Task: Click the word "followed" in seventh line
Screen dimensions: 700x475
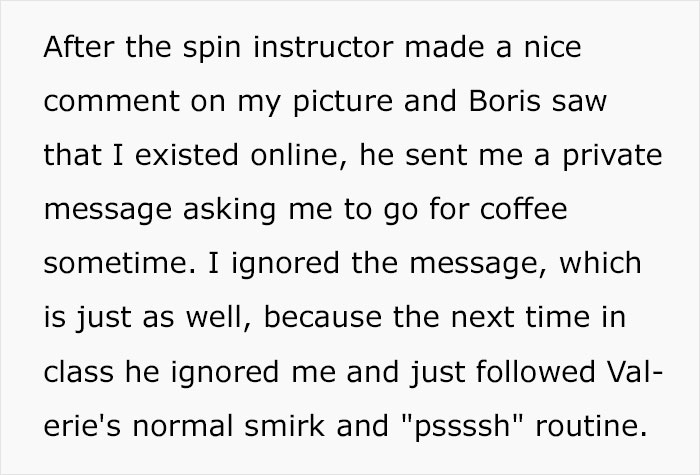Action: (x=536, y=371)
